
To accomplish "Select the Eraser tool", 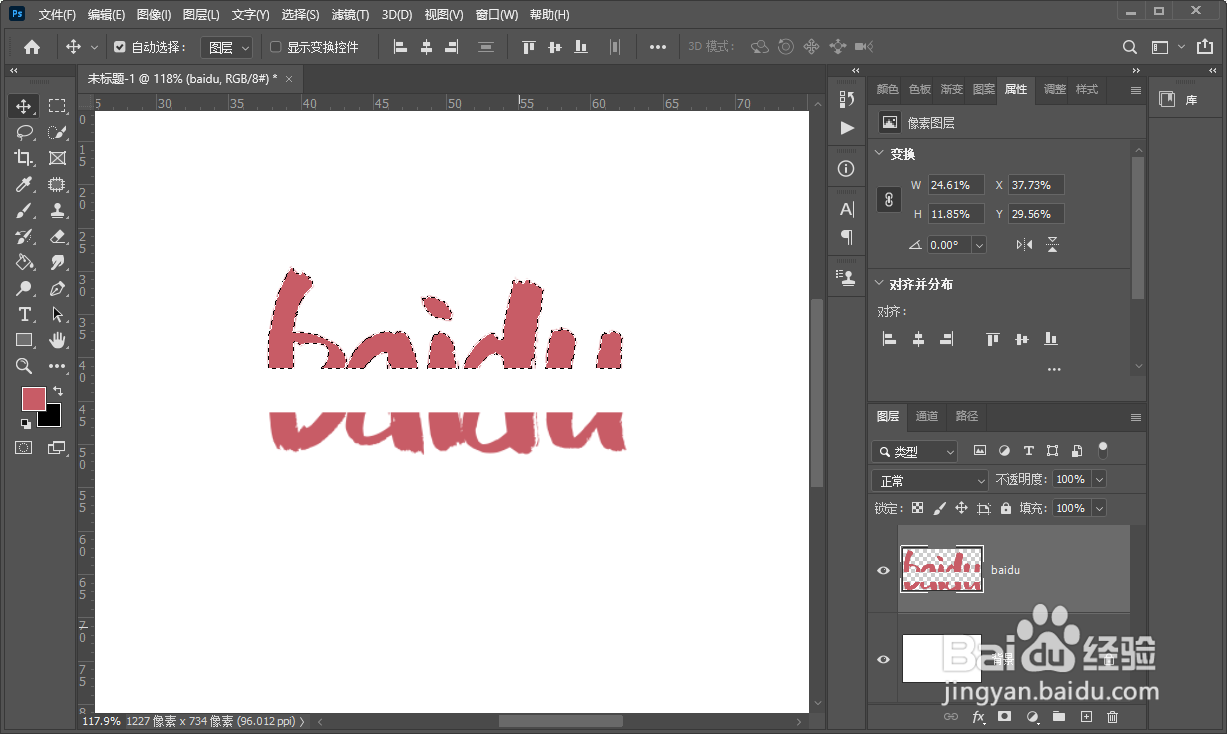I will click(x=58, y=236).
